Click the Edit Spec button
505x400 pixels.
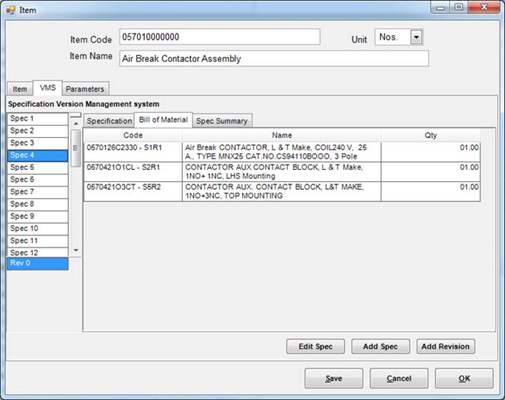coord(315,346)
